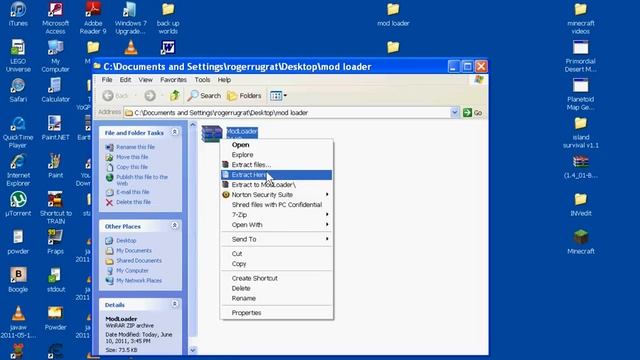Open My Documents in Other Places
This screenshot has width=640, height=360.
(x=134, y=251)
